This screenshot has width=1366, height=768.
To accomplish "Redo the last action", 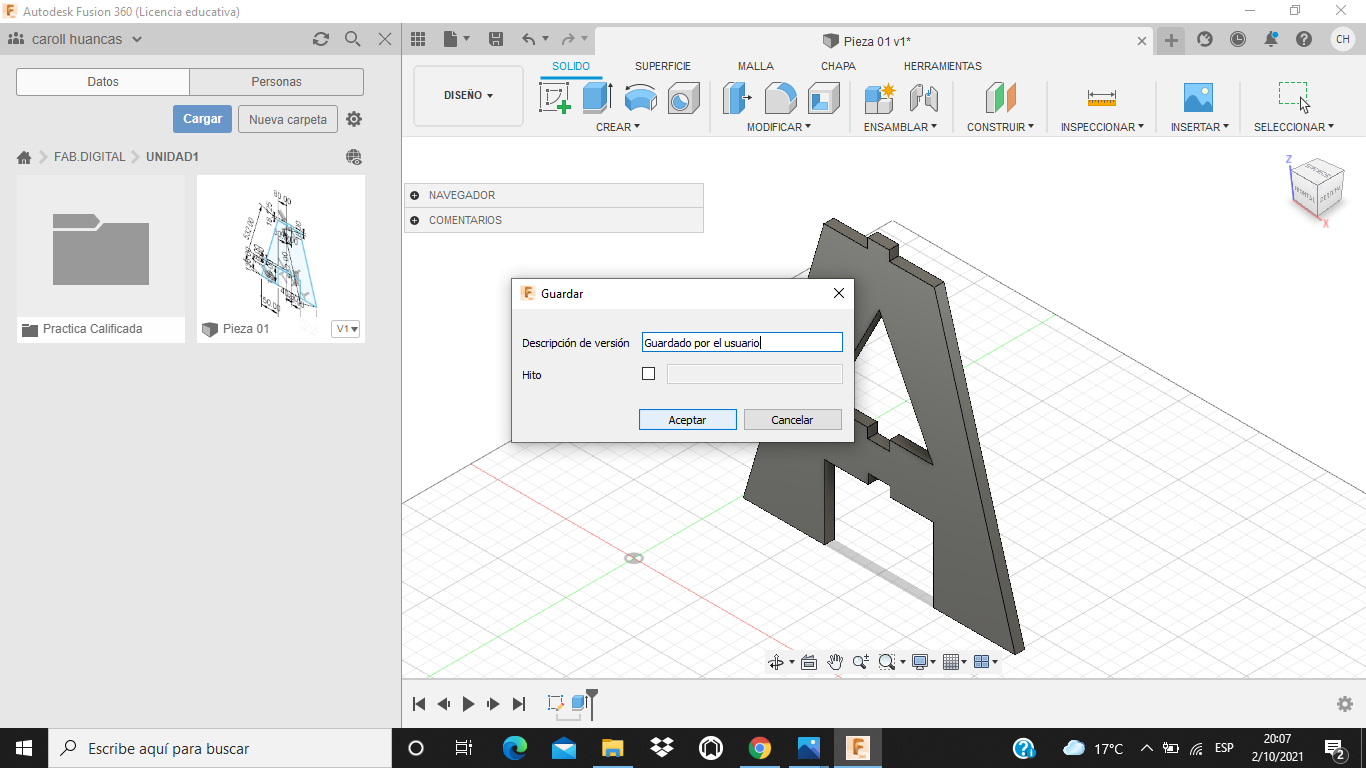I will tap(568, 39).
